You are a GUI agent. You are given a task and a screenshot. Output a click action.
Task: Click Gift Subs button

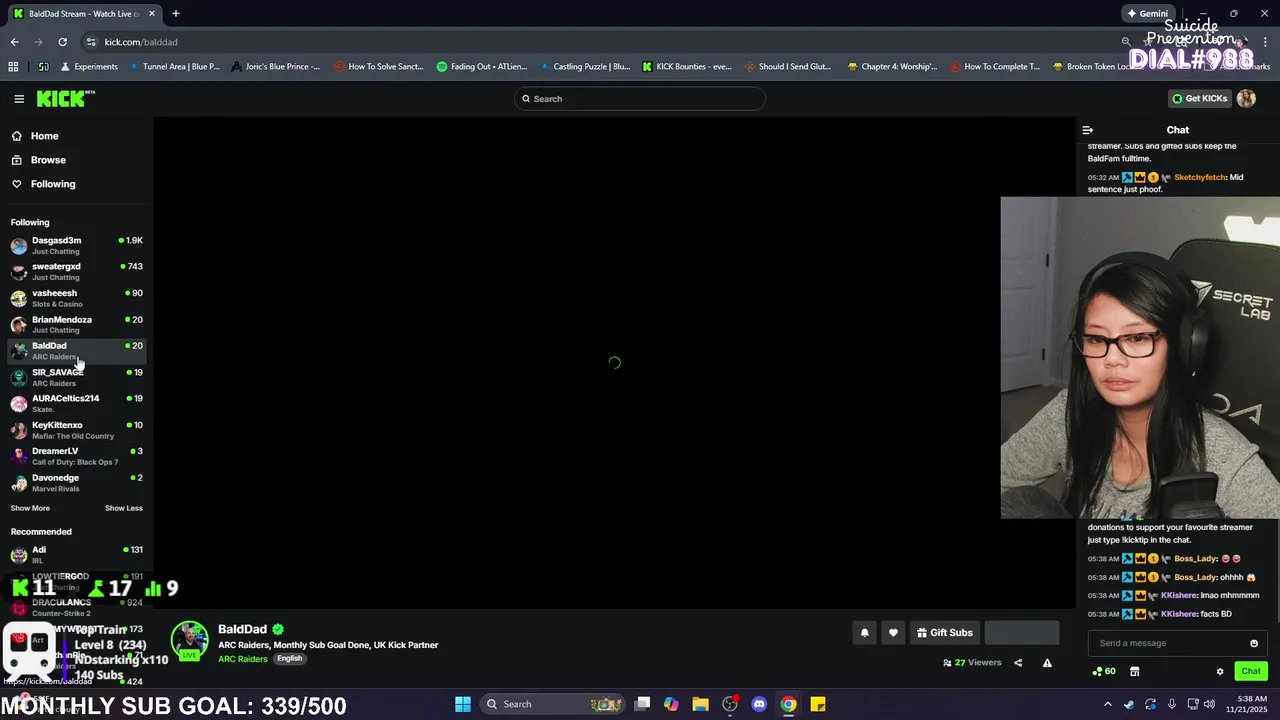(944, 633)
